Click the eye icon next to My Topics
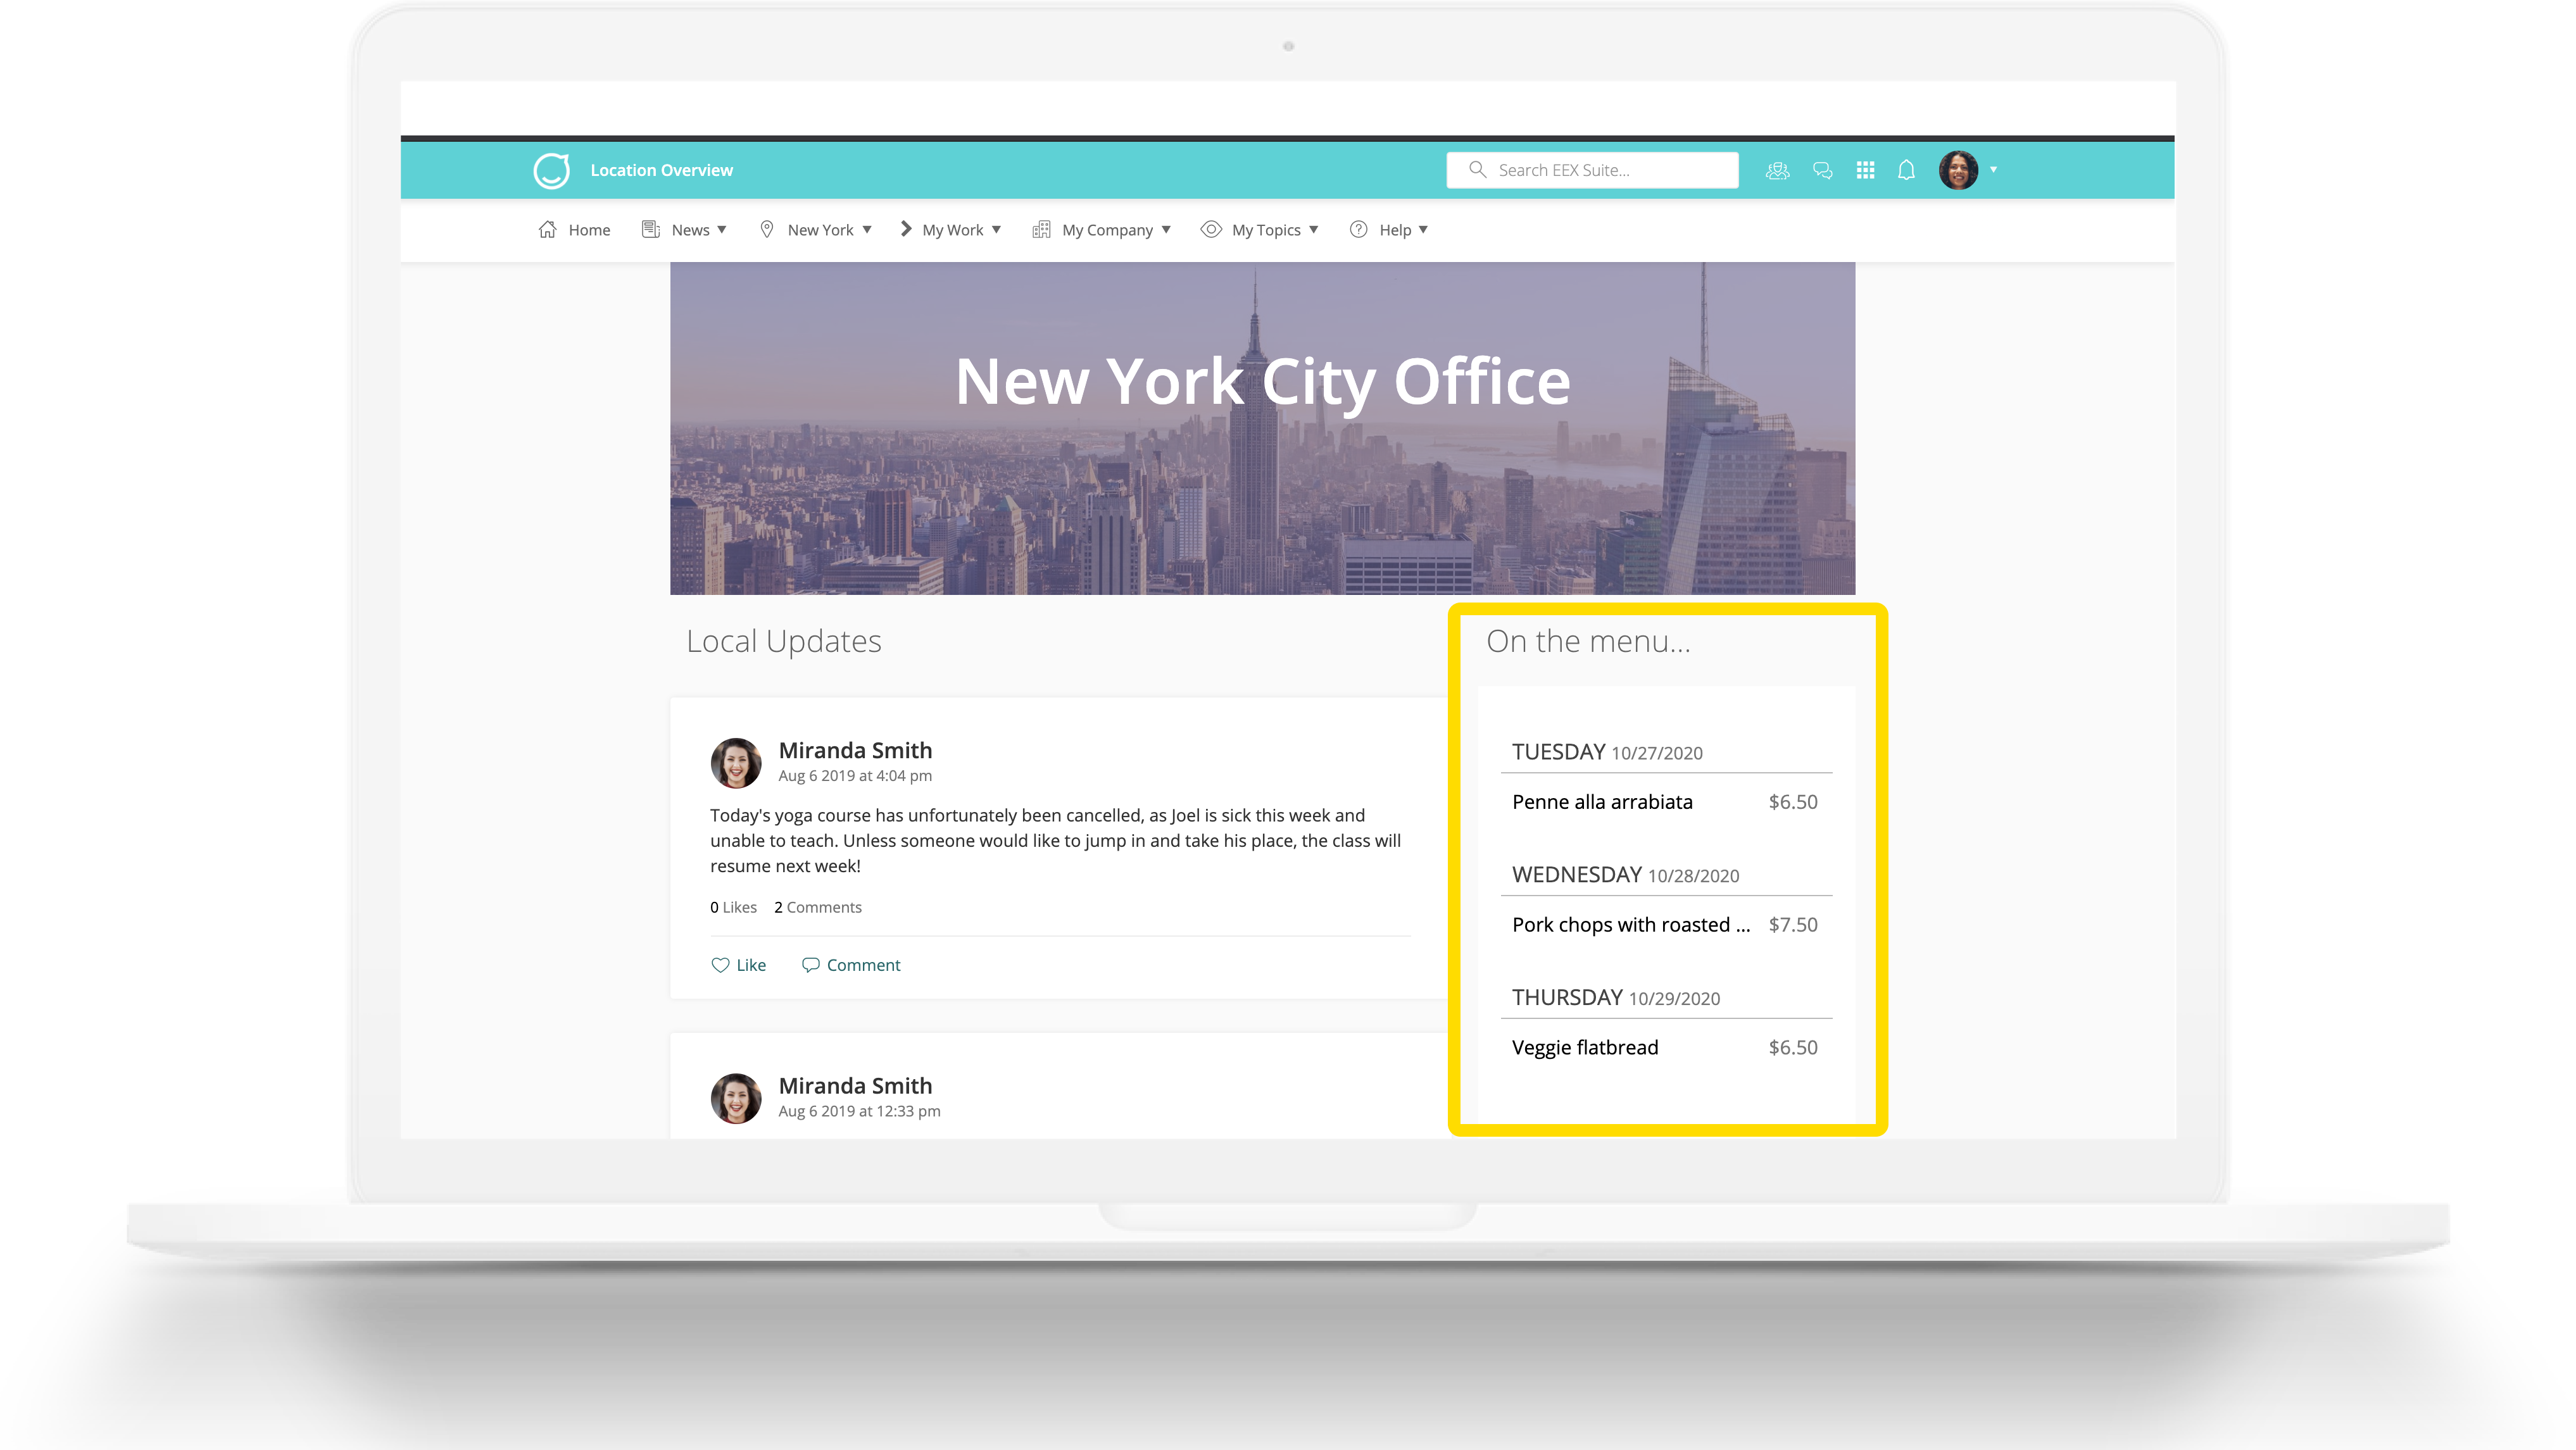2576x1450 pixels. pos(1211,229)
